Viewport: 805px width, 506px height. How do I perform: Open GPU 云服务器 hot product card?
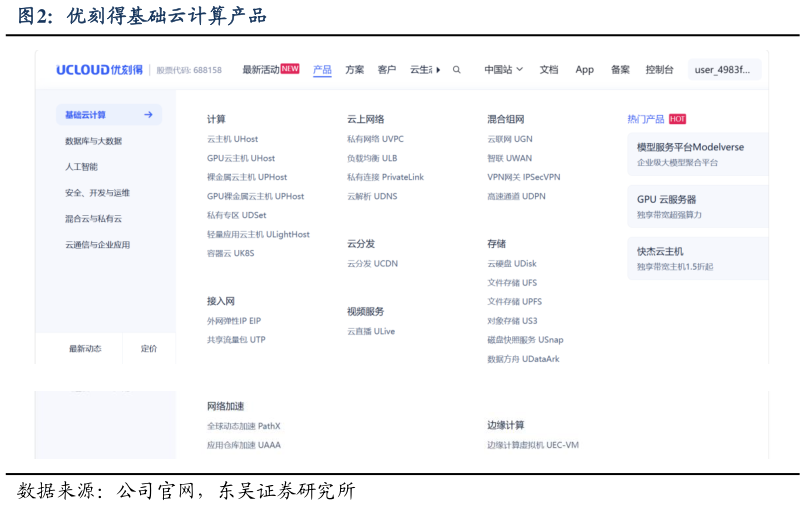click(x=698, y=206)
